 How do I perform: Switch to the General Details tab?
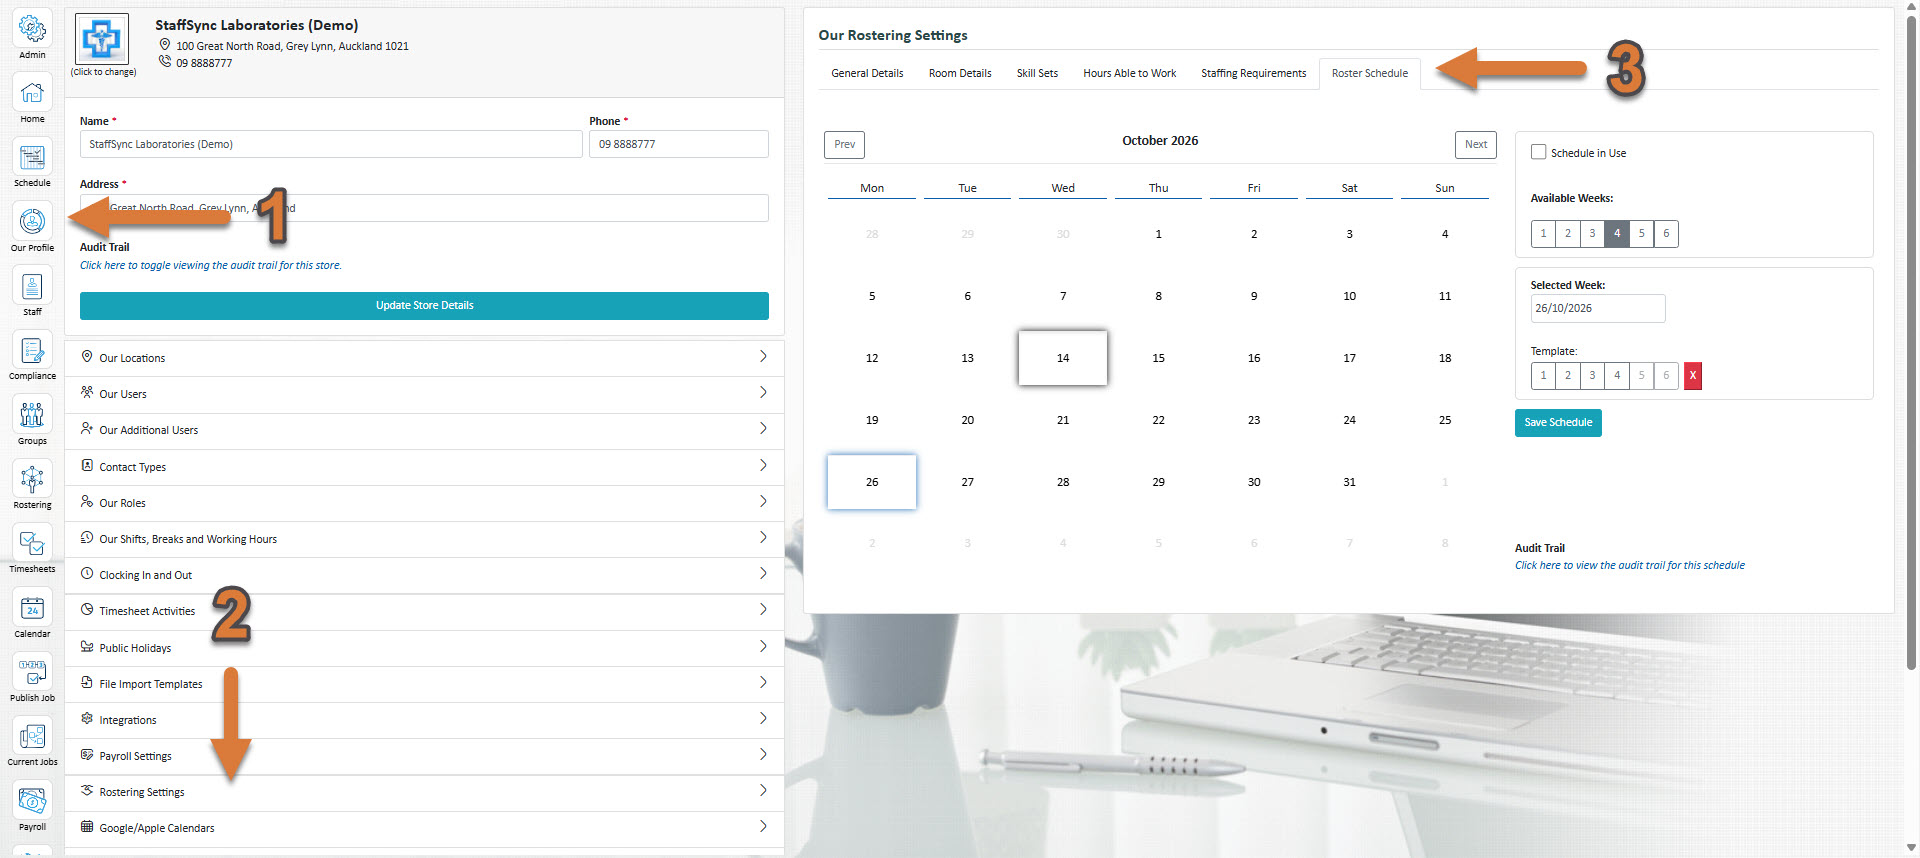[x=867, y=73]
